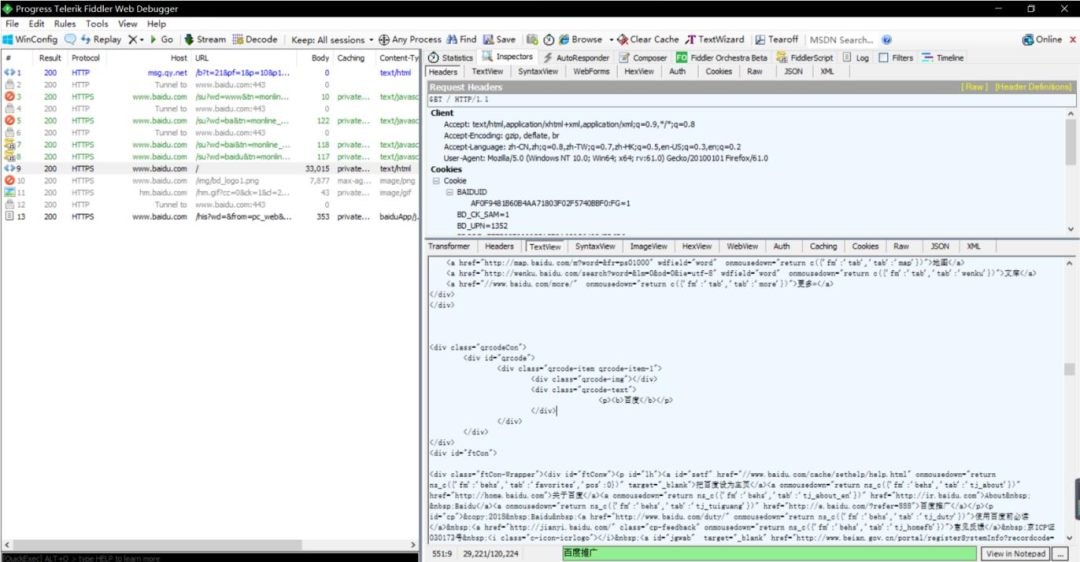Click the Online status indicator
The height and width of the screenshot is (562, 1080).
(1042, 39)
